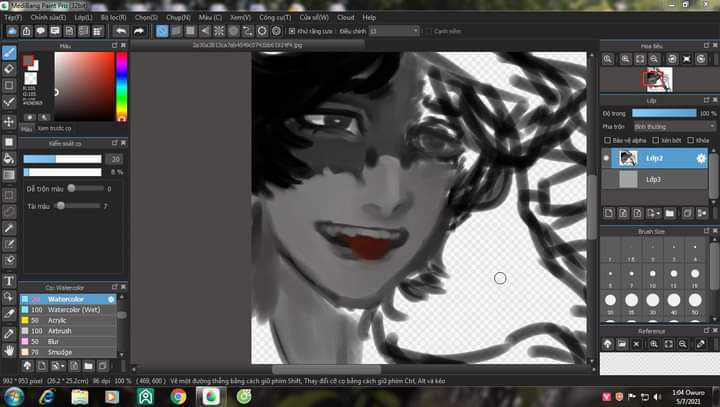Image resolution: width=720 pixels, height=407 pixels.
Task: Toggle Khóa lock checkbox
Action: 690,140
